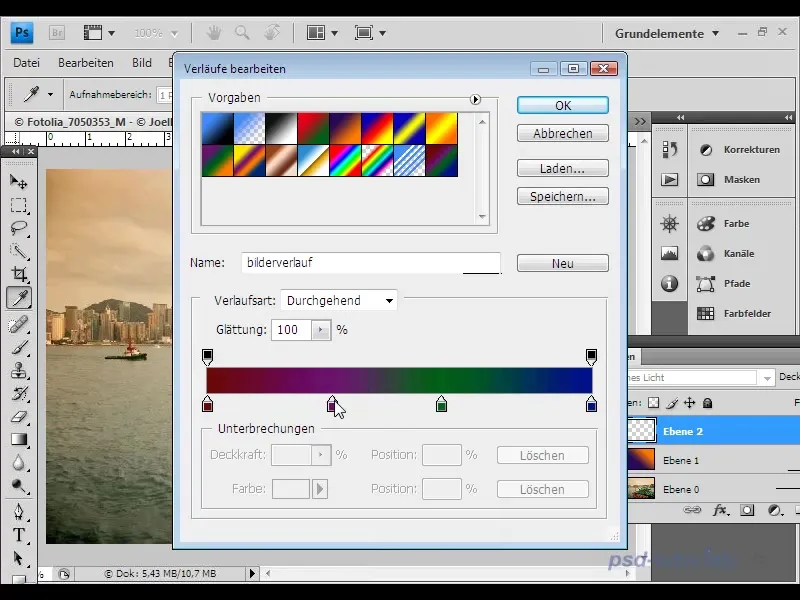Click the Neu button
The image size is (800, 600).
tap(563, 263)
